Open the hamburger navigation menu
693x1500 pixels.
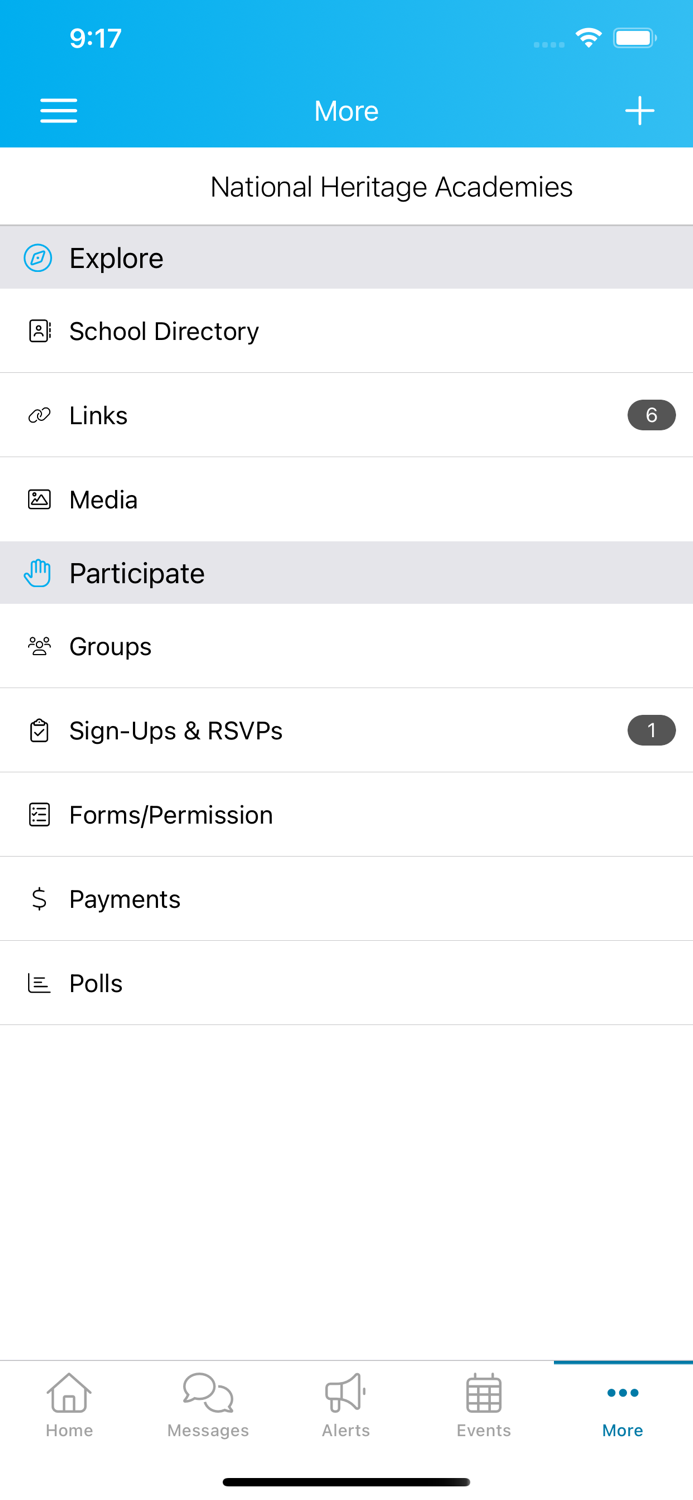pyautogui.click(x=58, y=111)
